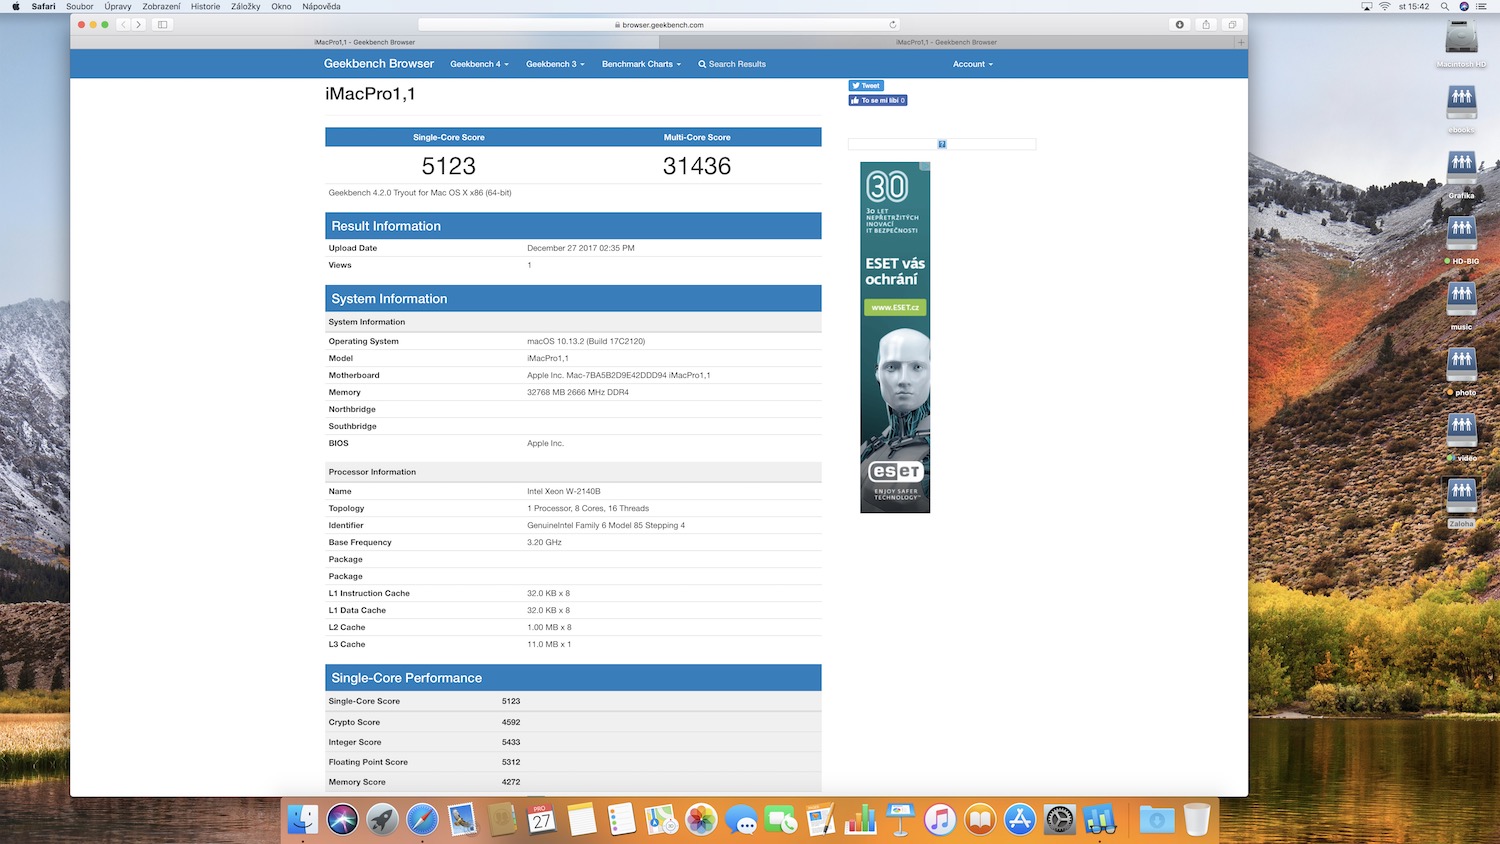Open the Úpravy menu
The height and width of the screenshot is (844, 1500).
(x=118, y=6)
